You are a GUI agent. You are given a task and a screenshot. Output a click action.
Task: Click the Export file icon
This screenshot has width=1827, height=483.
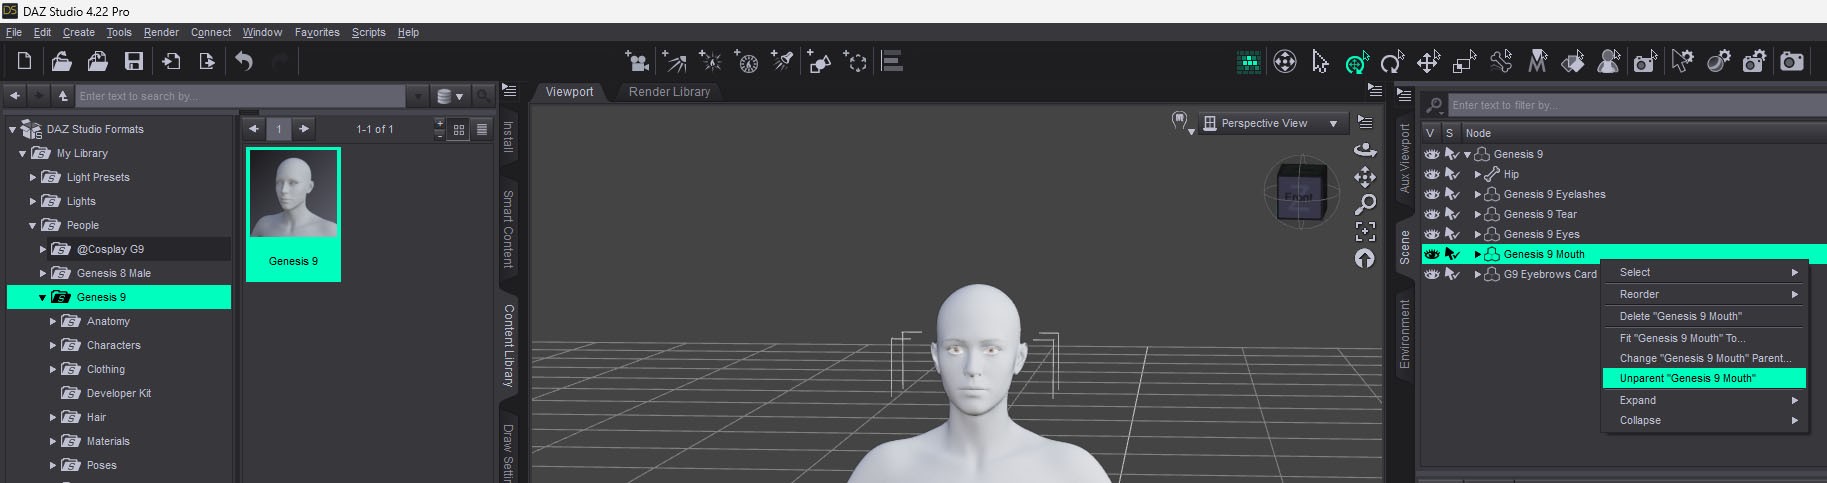[x=207, y=62]
